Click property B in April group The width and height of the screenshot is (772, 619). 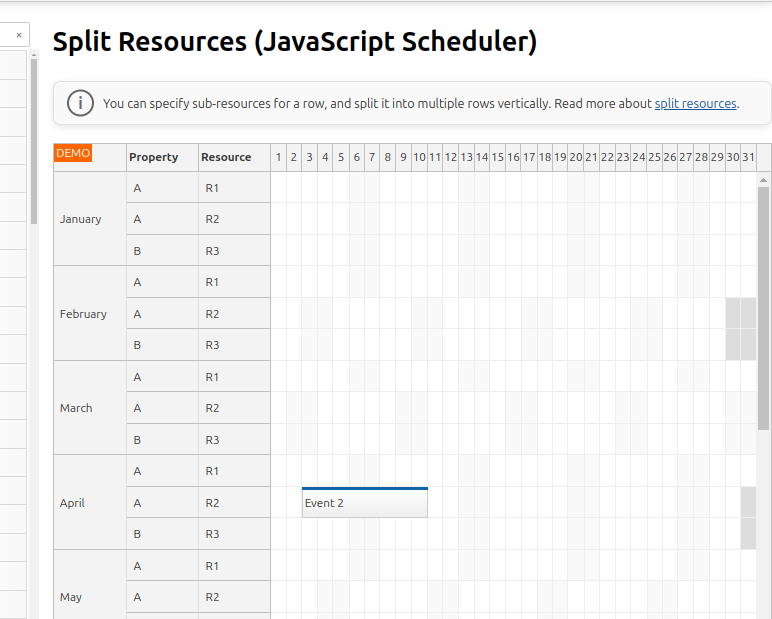162,534
